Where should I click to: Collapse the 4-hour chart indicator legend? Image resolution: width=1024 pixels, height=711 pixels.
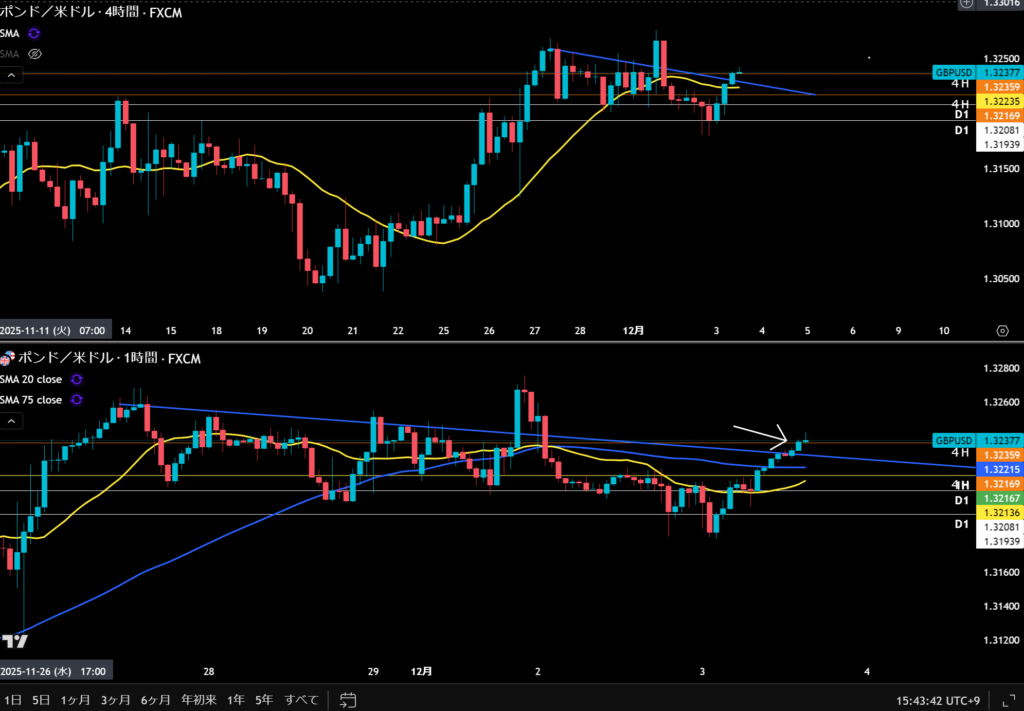11,75
